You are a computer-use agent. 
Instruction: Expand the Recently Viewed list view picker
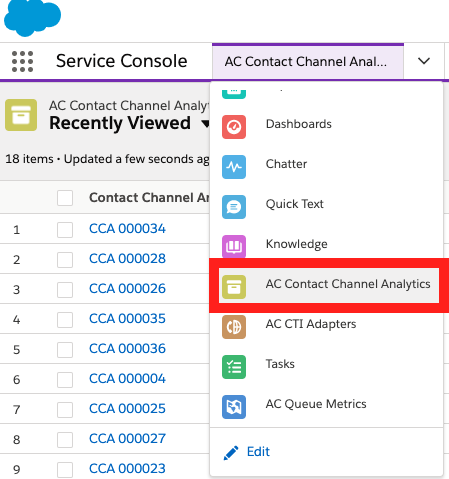(x=206, y=124)
